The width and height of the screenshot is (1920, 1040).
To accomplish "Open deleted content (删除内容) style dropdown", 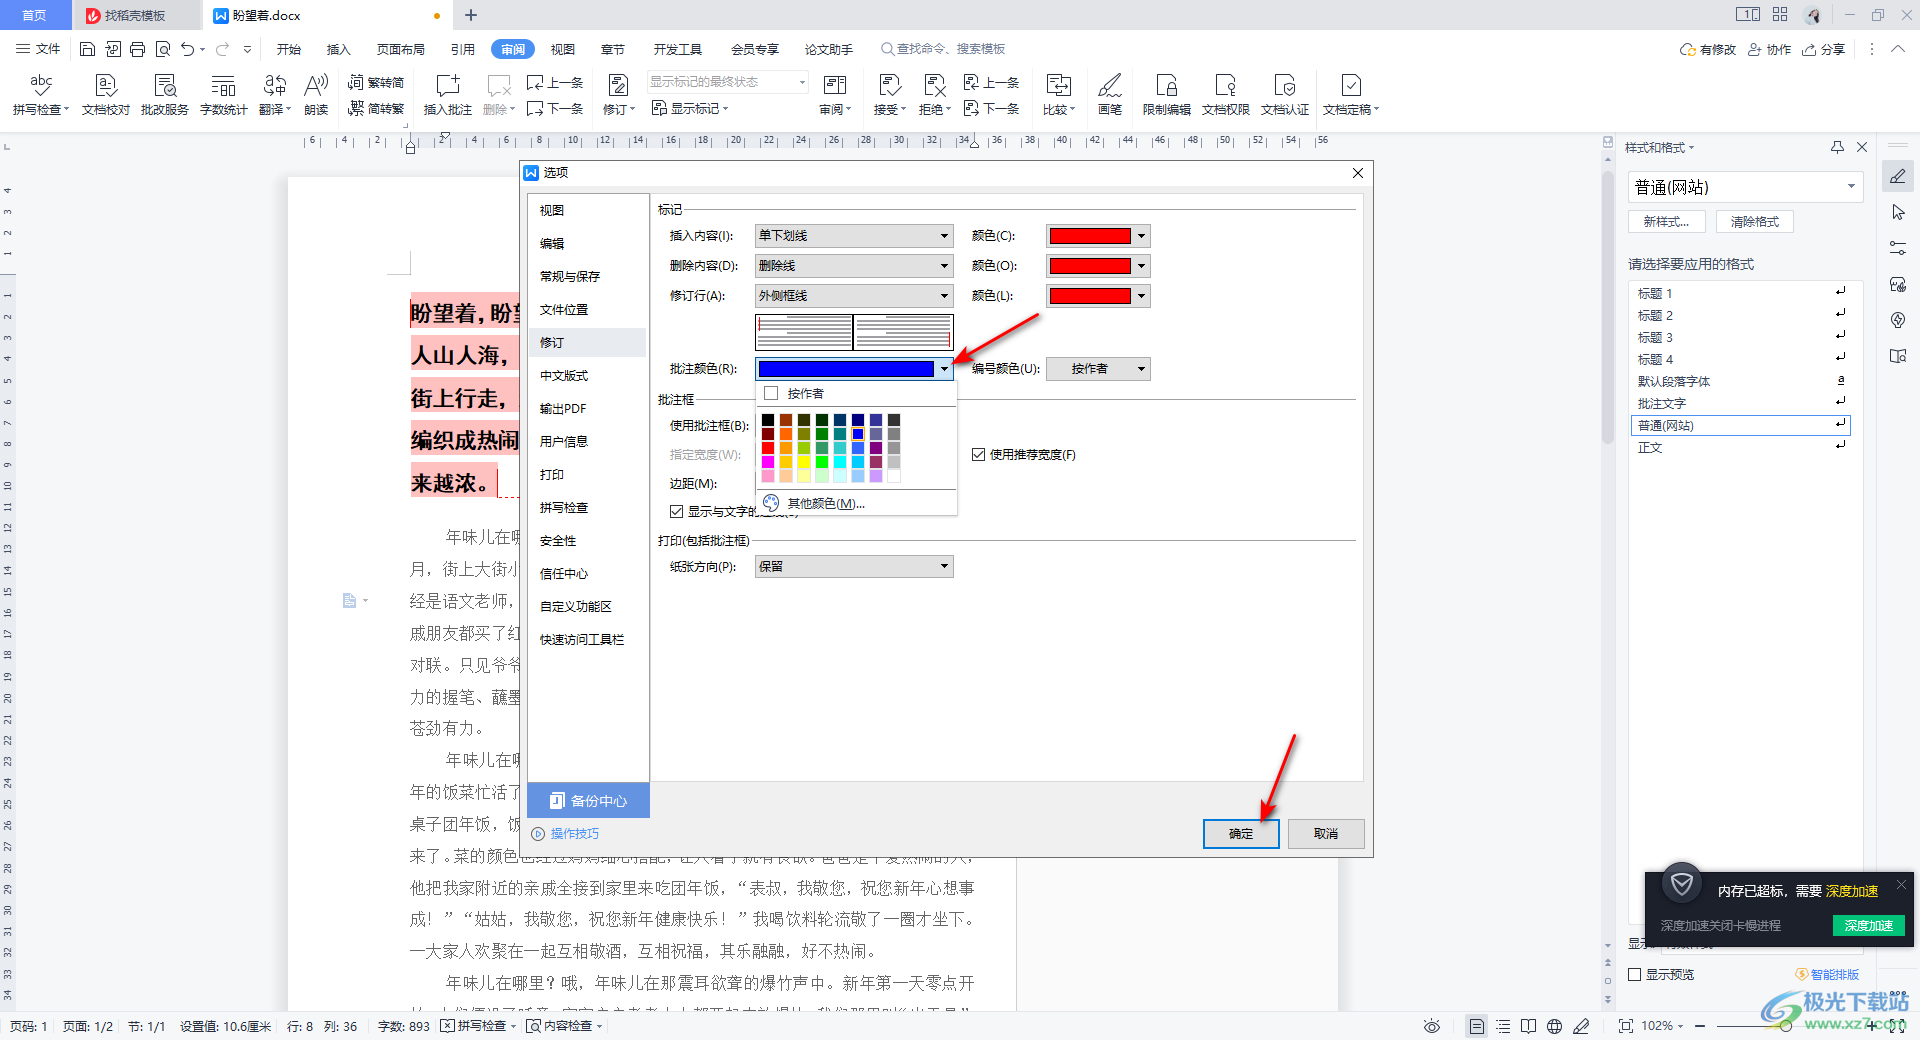I will 854,266.
